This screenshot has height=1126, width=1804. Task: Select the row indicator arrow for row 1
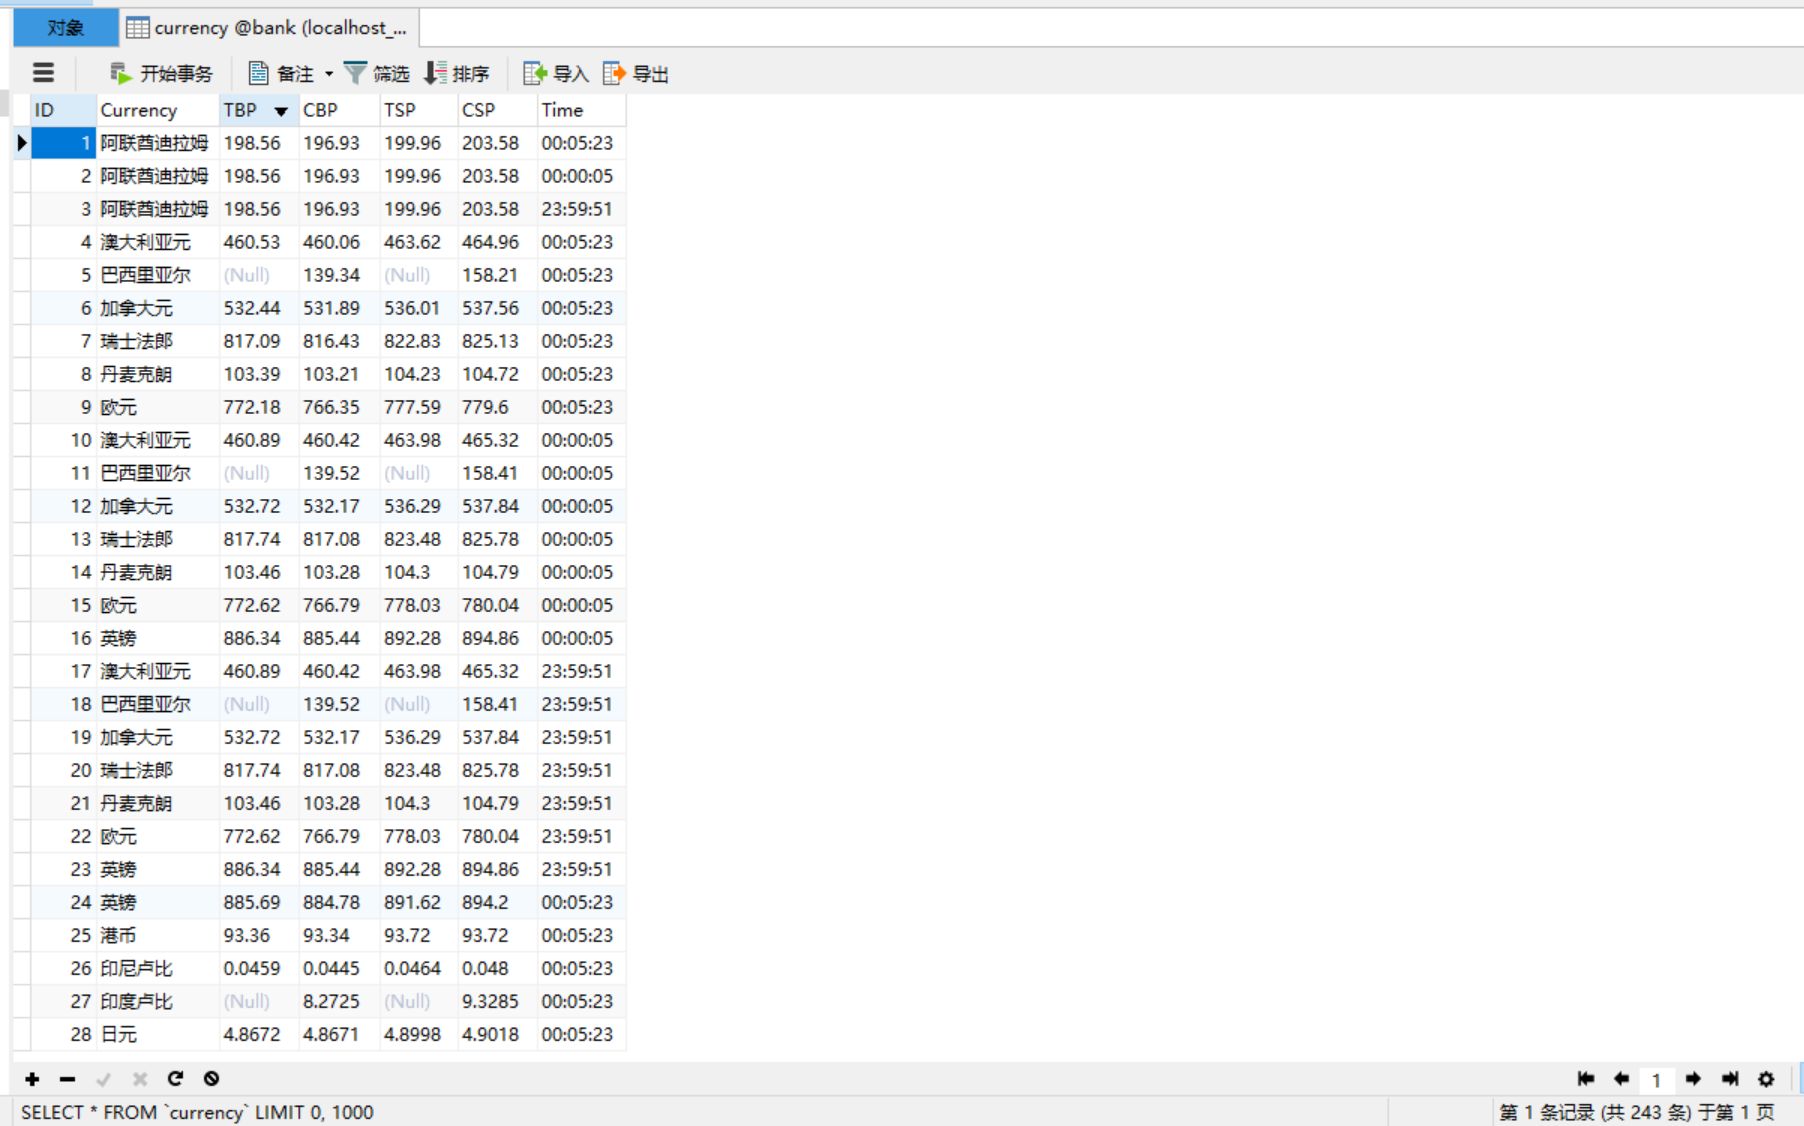point(22,143)
